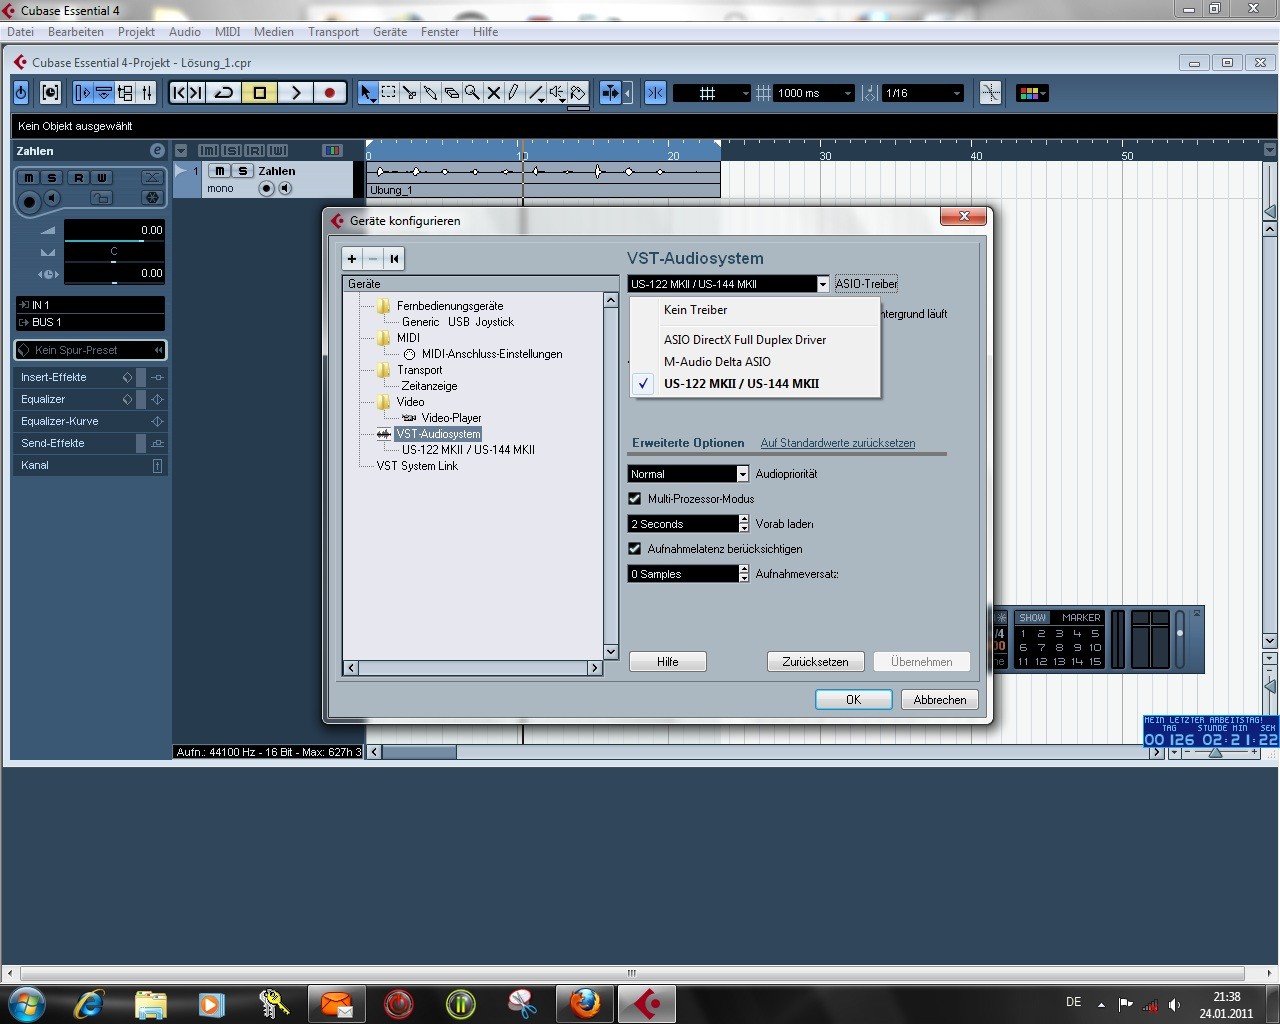Open the 1000 ms grid dropdown
This screenshot has height=1024, width=1280.
814,93
